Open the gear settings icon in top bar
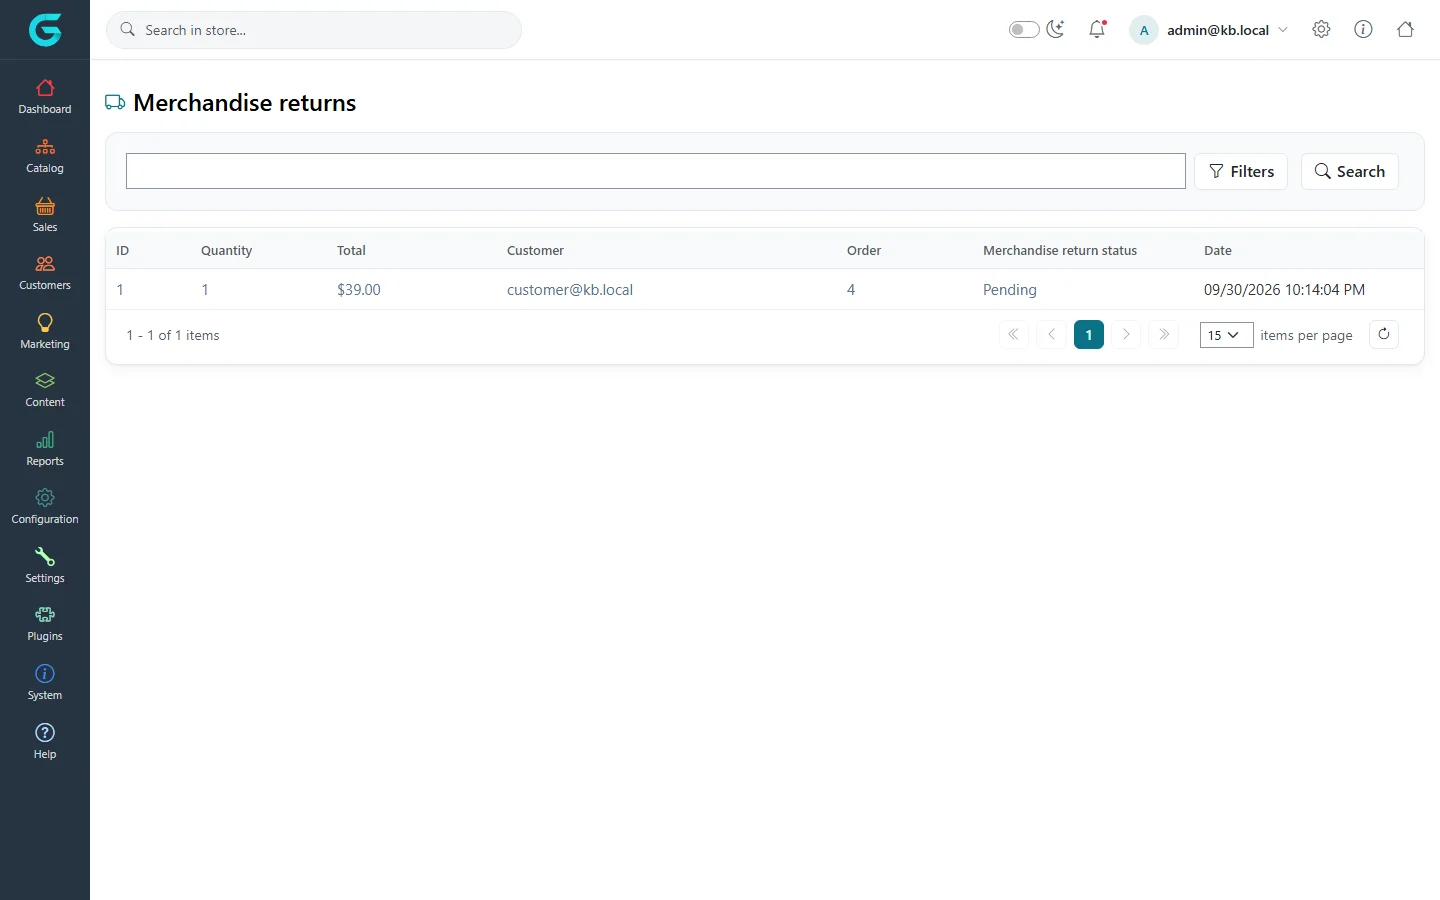1440x900 pixels. pos(1321,29)
